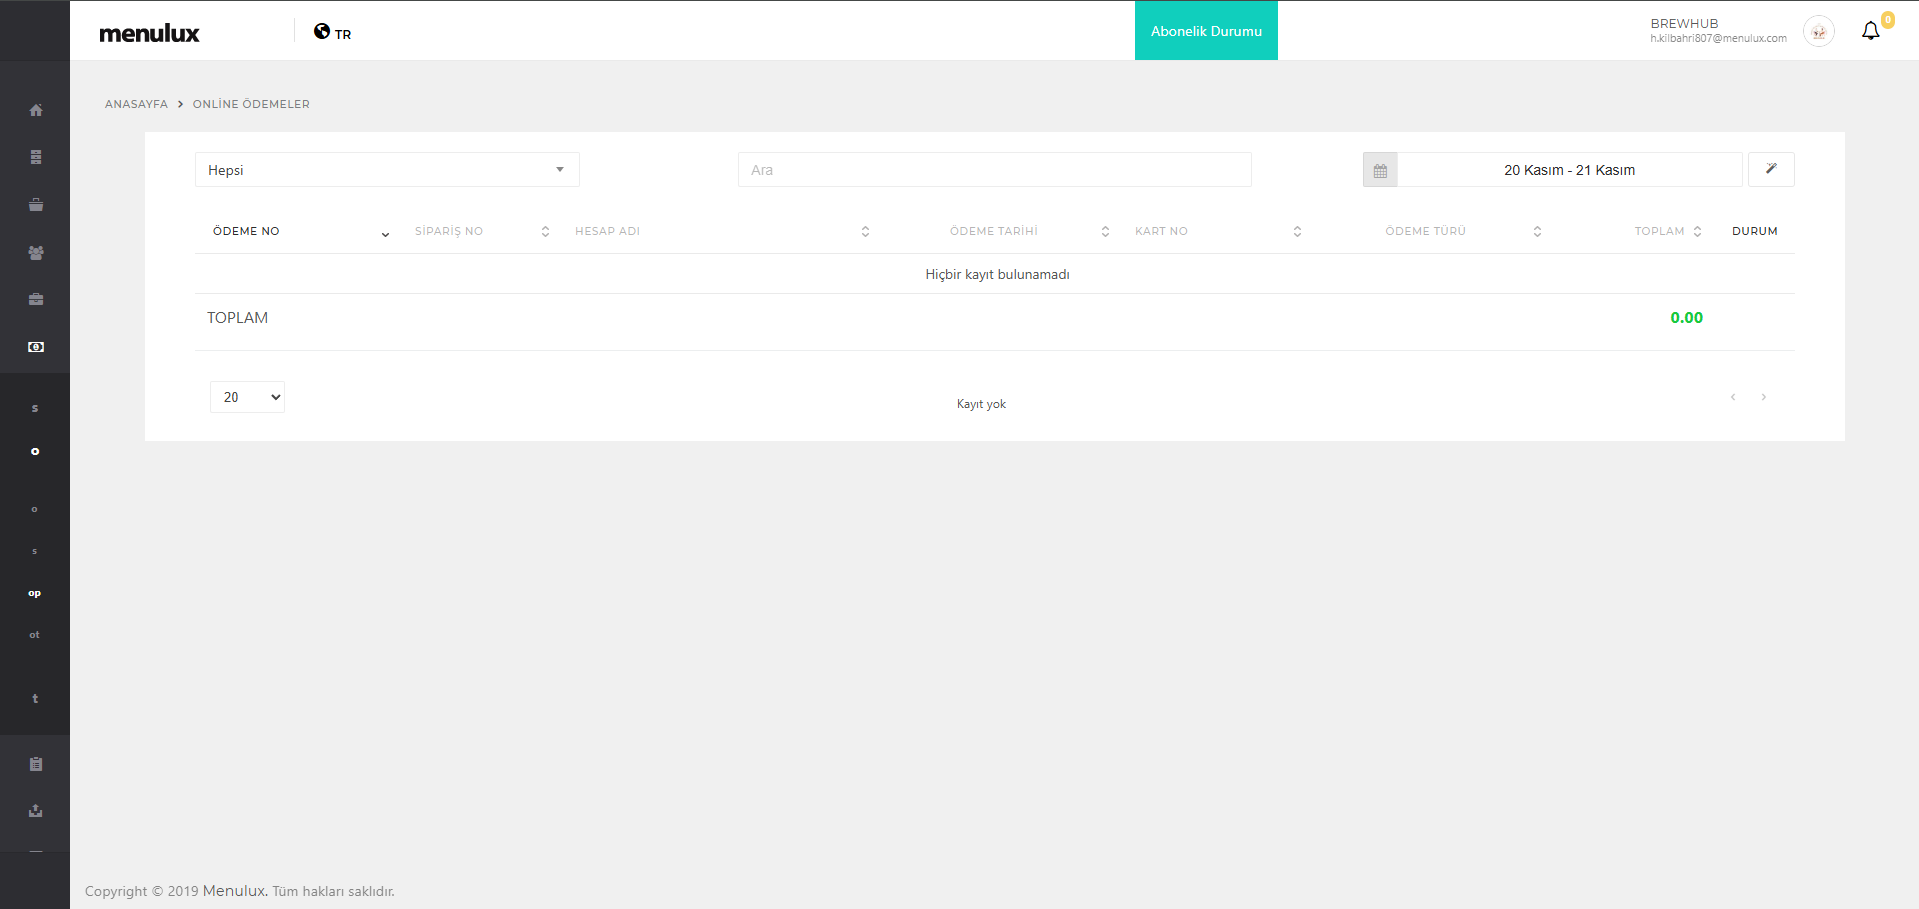Sort table by ÖDEME TARİHİ column
Screen dimensions: 1919x909
pyautogui.click(x=993, y=231)
